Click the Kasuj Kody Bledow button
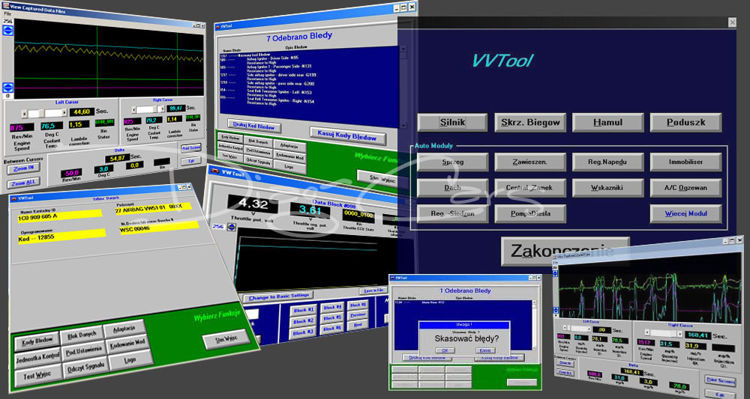 coord(347,136)
